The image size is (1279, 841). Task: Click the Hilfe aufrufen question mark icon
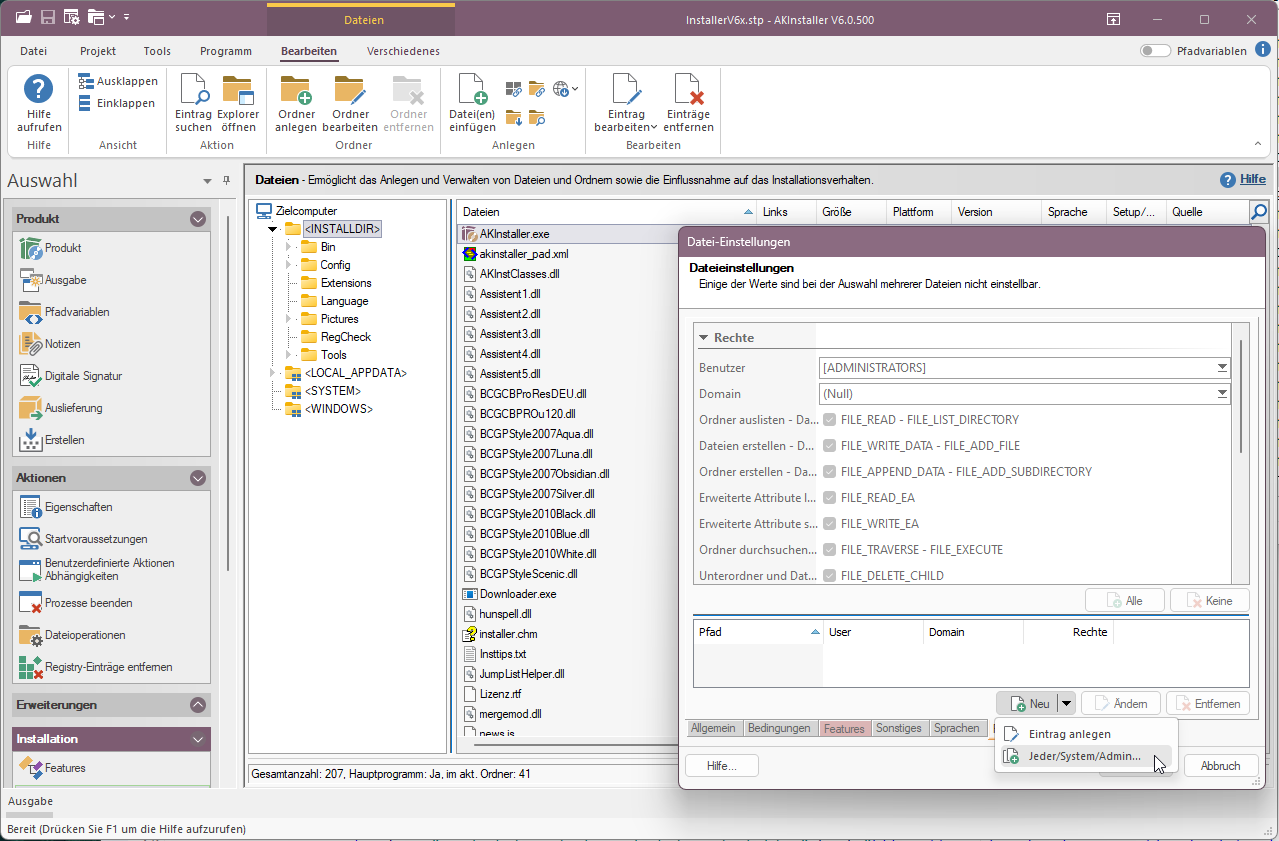(39, 90)
